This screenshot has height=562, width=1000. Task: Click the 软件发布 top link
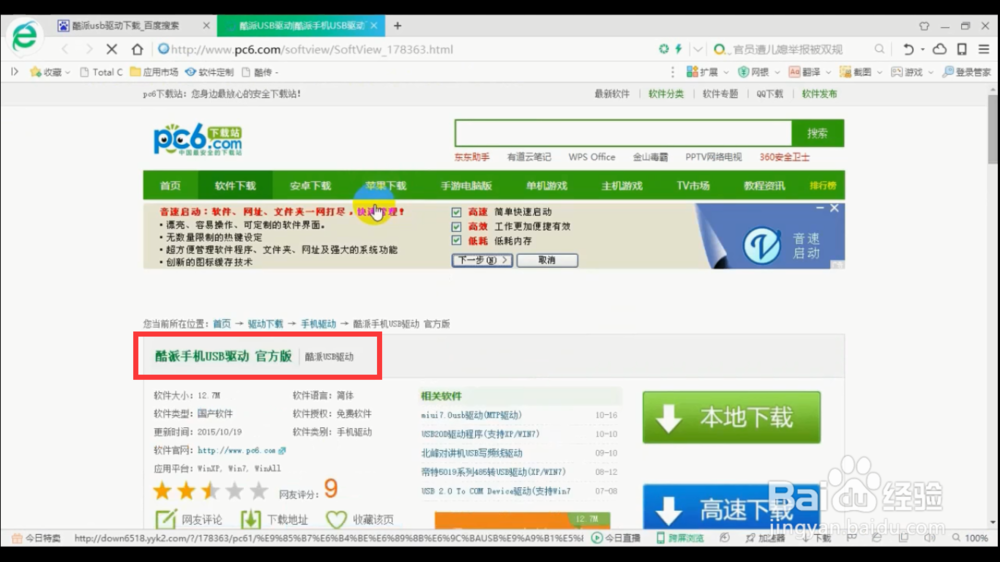pyautogui.click(x=819, y=94)
